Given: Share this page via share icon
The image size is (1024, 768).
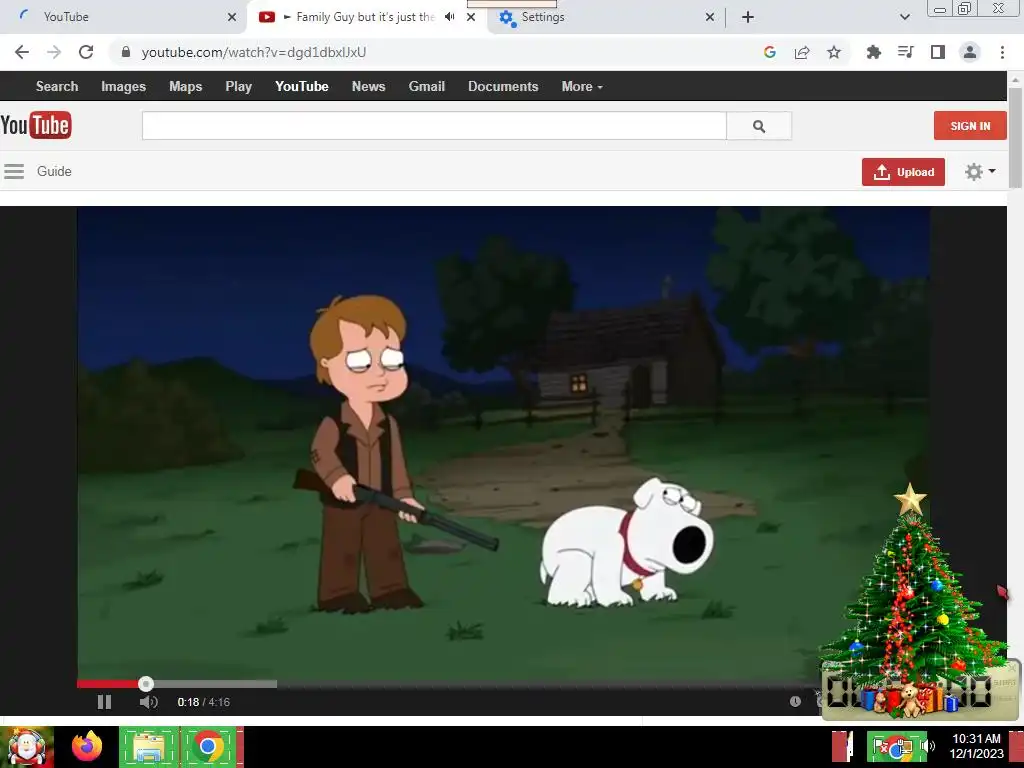Looking at the screenshot, I should point(802,52).
